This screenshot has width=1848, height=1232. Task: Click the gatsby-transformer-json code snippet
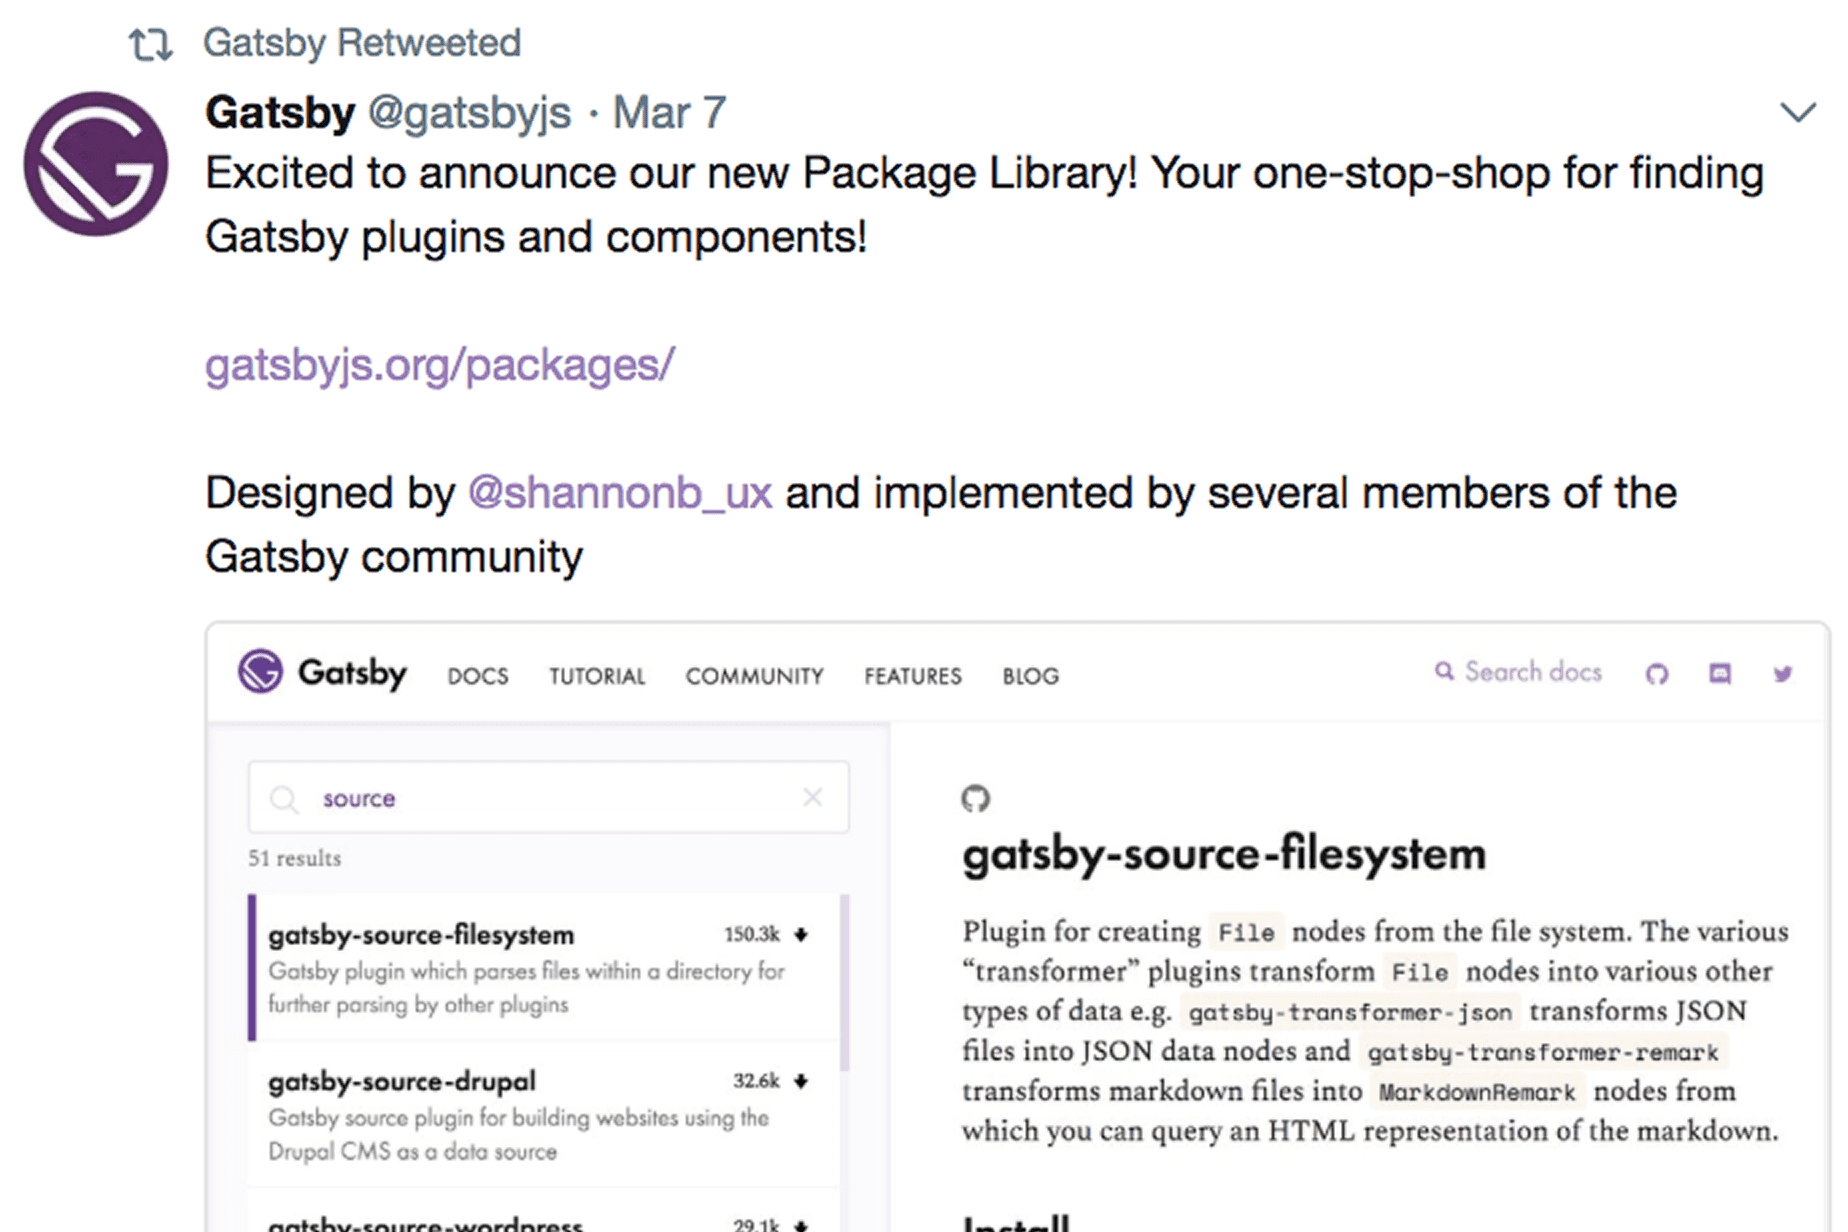pos(1350,1012)
